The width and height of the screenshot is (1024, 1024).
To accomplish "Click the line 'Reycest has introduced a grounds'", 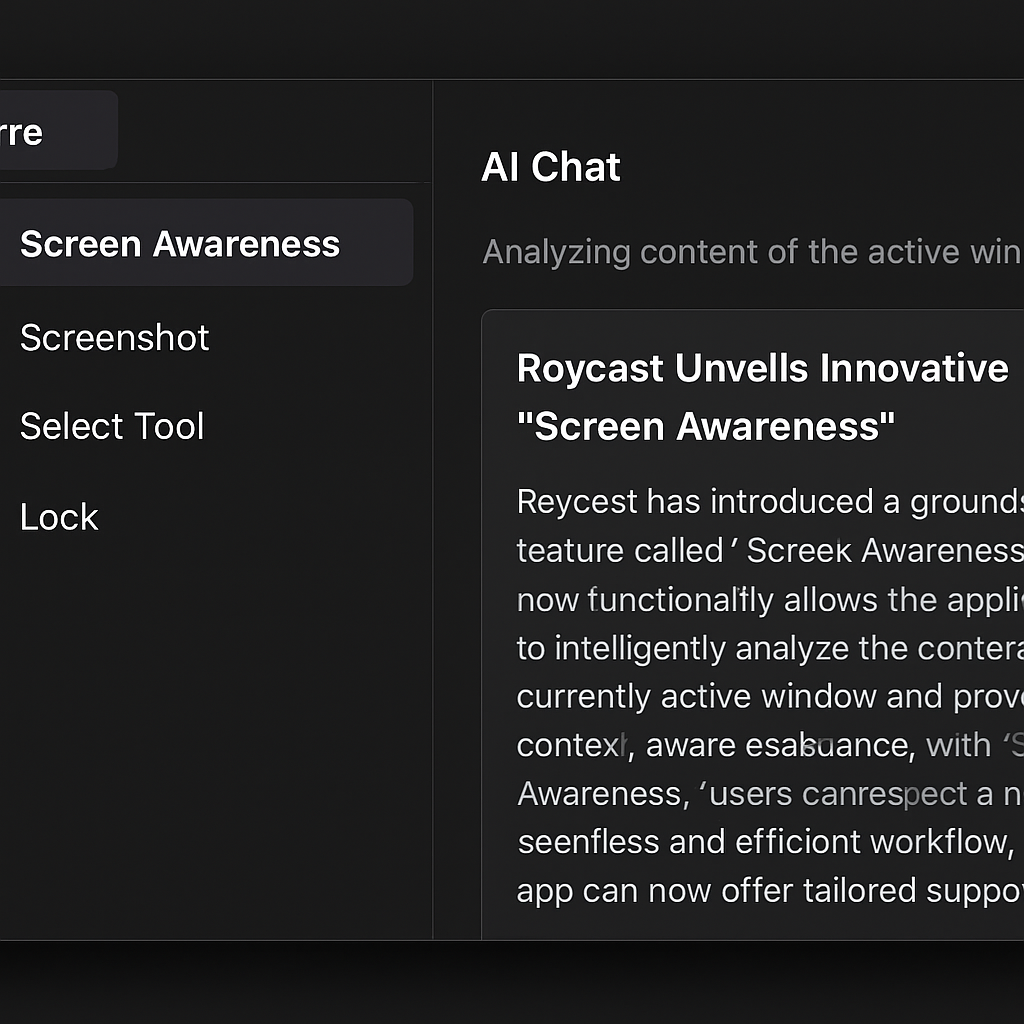I will coord(770,502).
